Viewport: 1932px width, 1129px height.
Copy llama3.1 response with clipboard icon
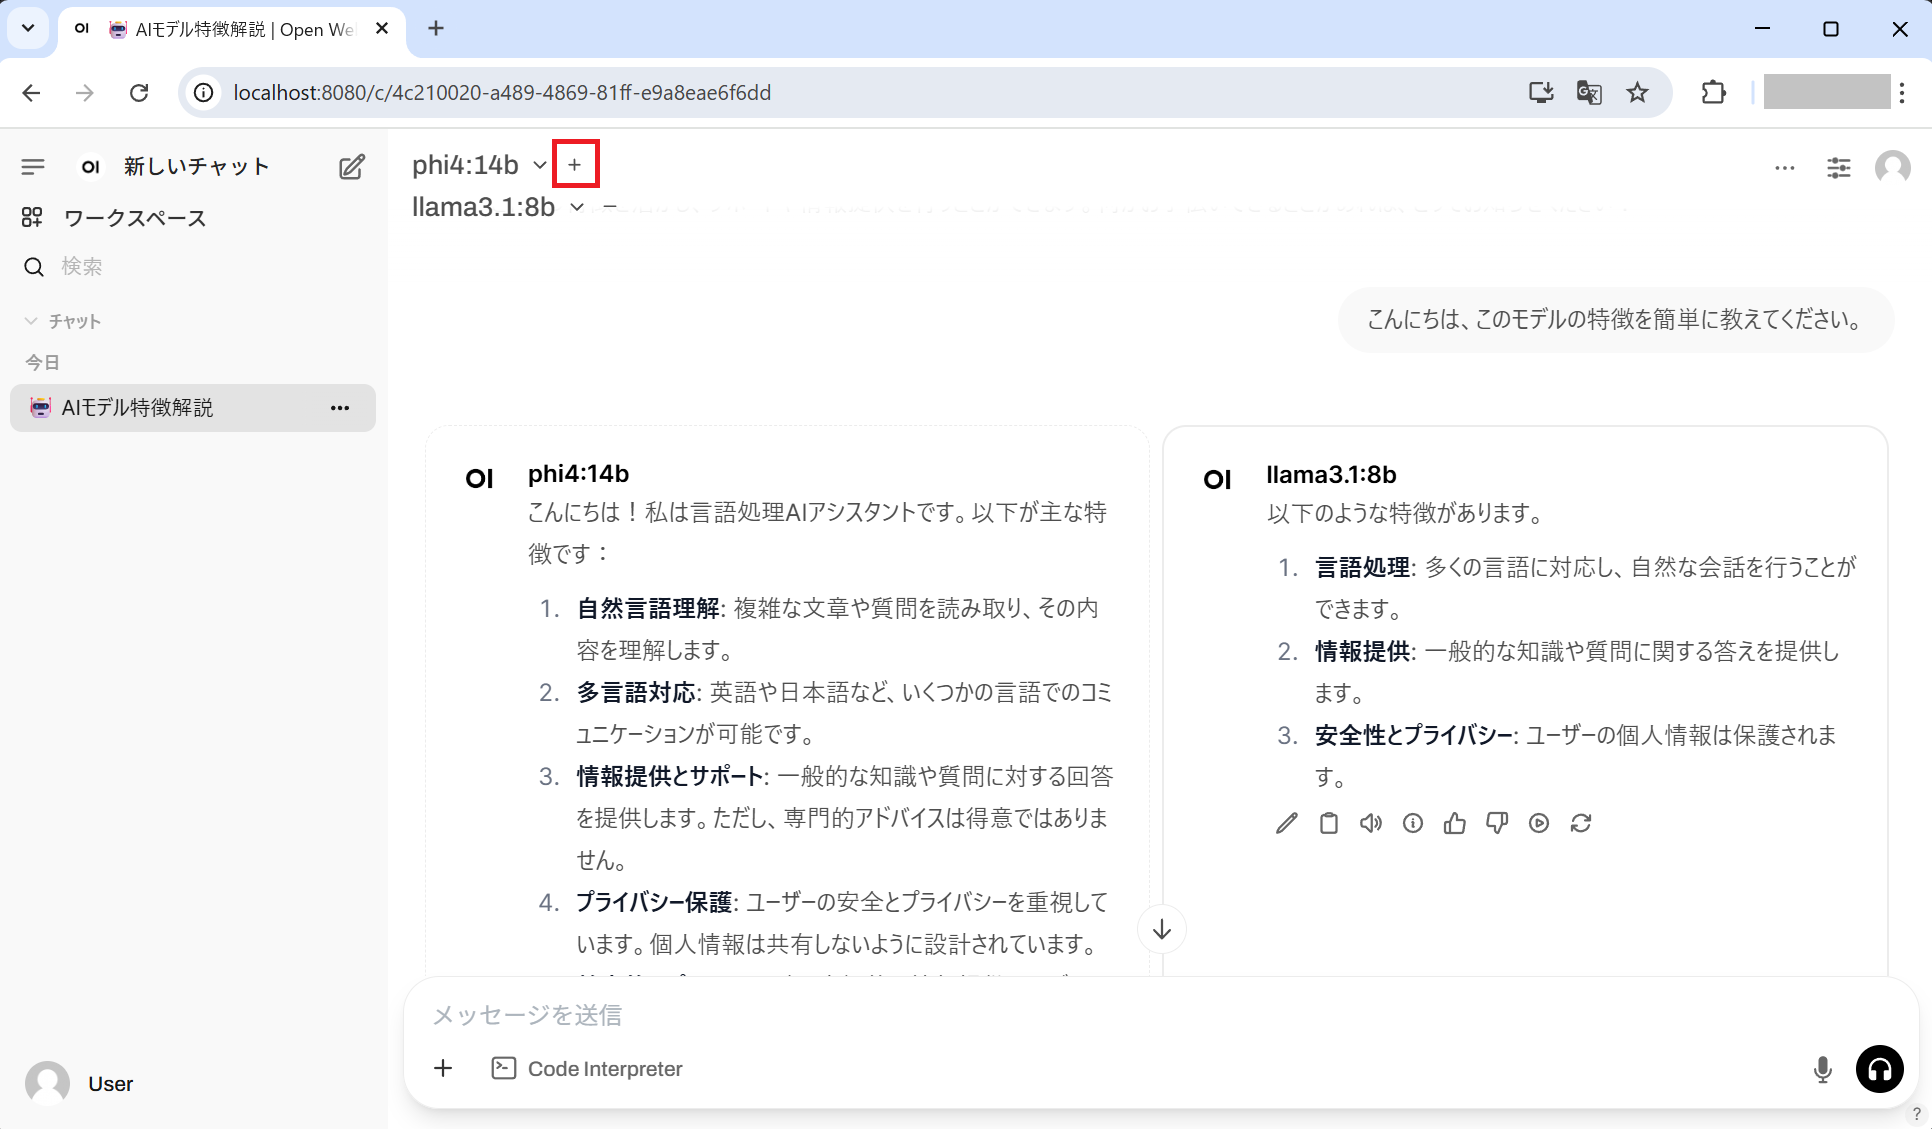pyautogui.click(x=1328, y=823)
